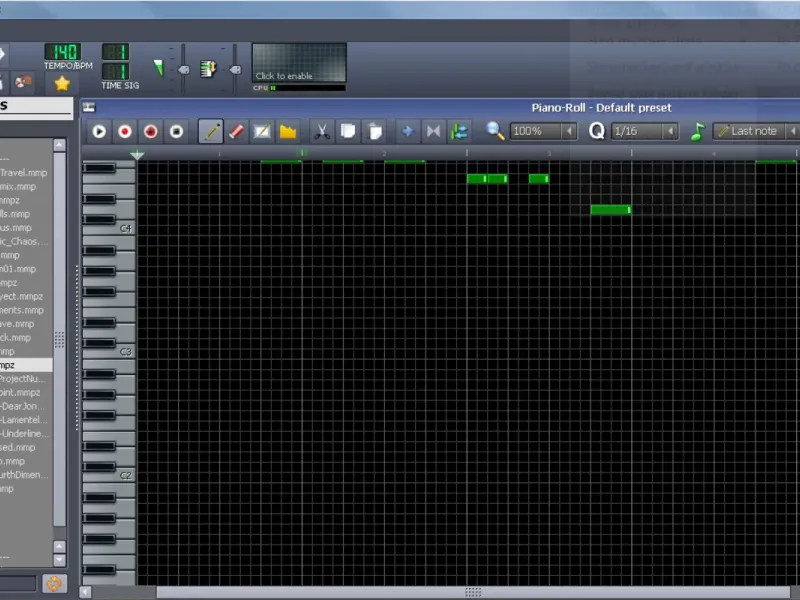
Task: Click the filter input field in browser
Action: pyautogui.click(x=18, y=584)
